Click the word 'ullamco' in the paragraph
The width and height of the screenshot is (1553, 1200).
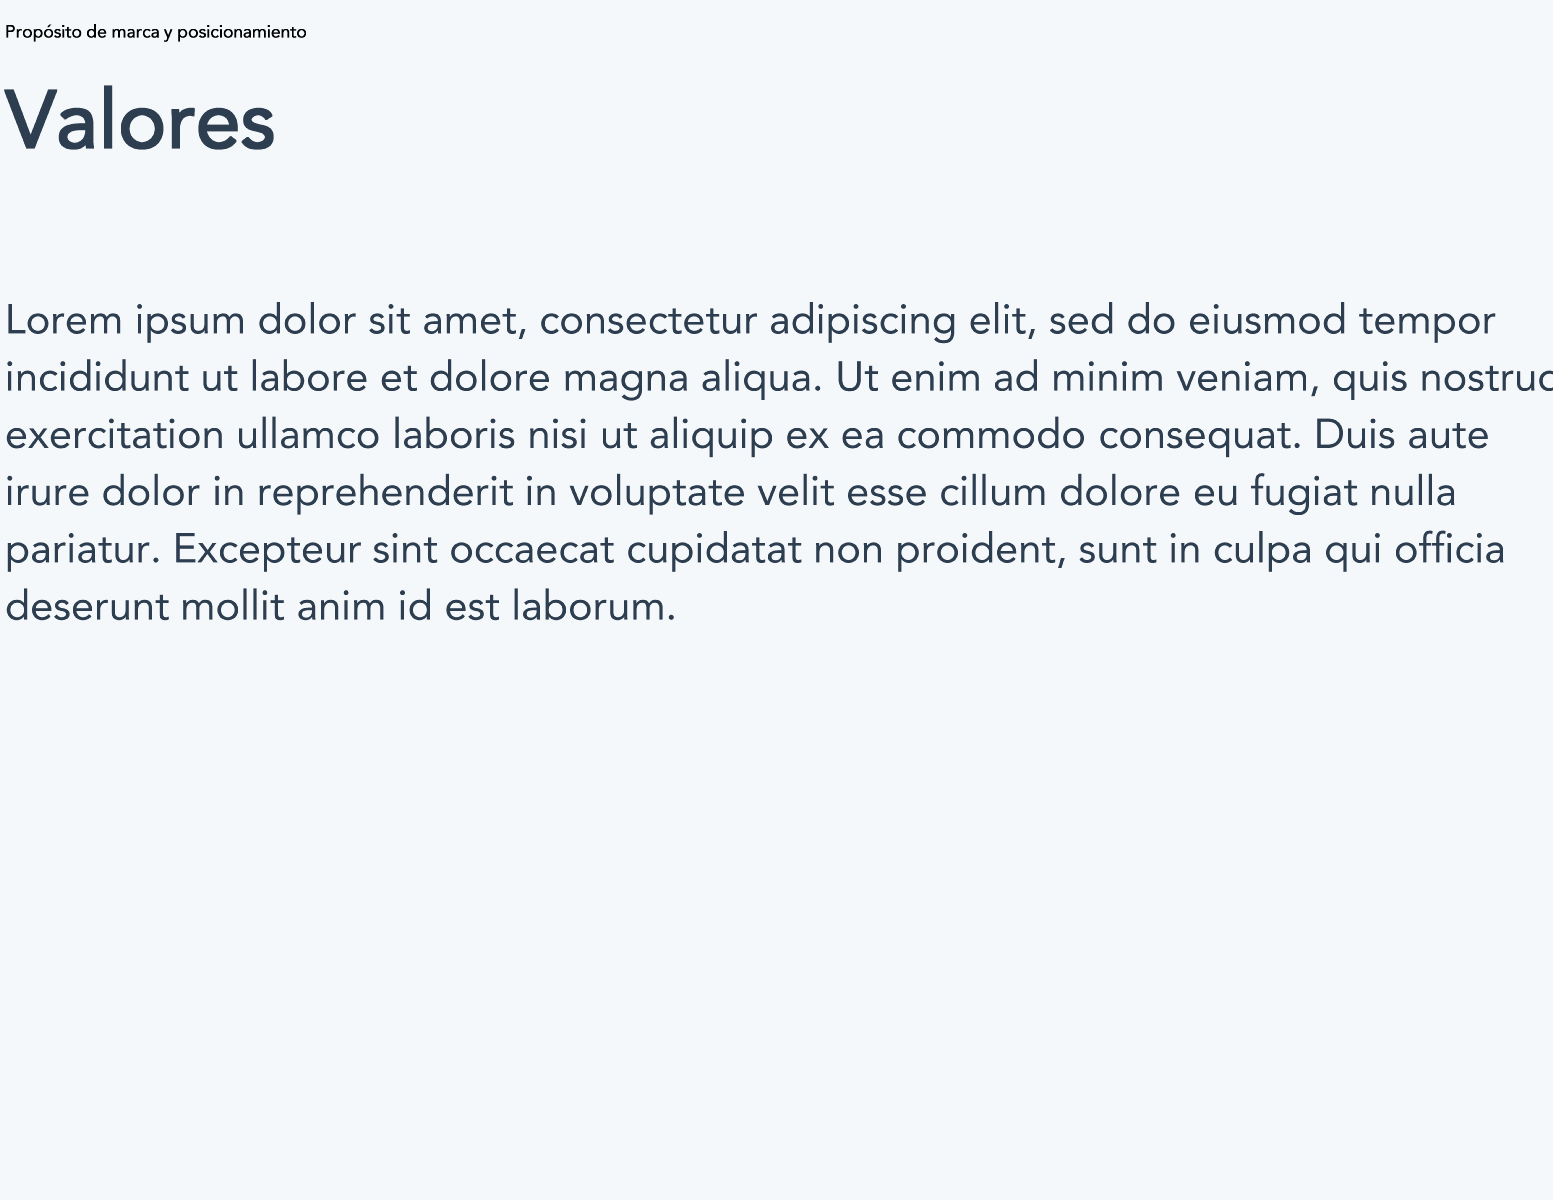click(x=309, y=435)
